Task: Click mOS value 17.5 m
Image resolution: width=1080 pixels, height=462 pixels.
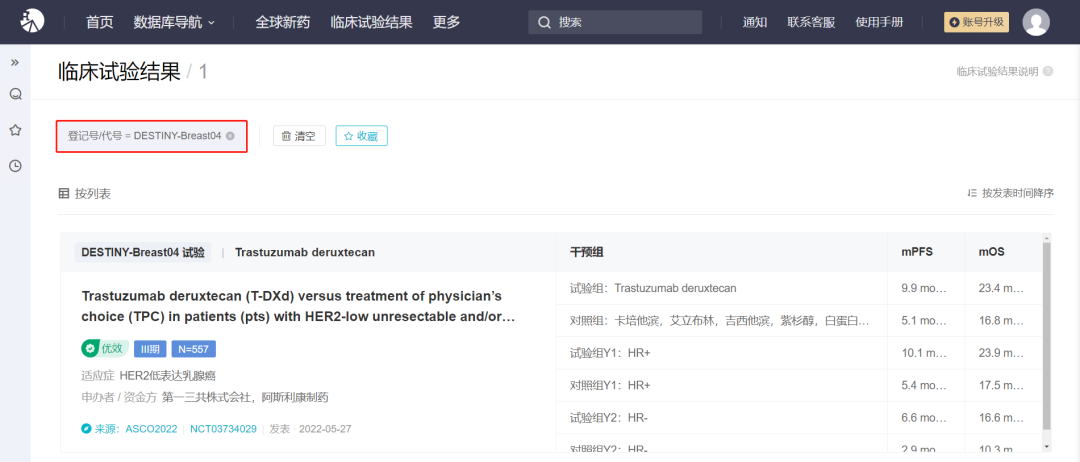Action: tap(1001, 385)
